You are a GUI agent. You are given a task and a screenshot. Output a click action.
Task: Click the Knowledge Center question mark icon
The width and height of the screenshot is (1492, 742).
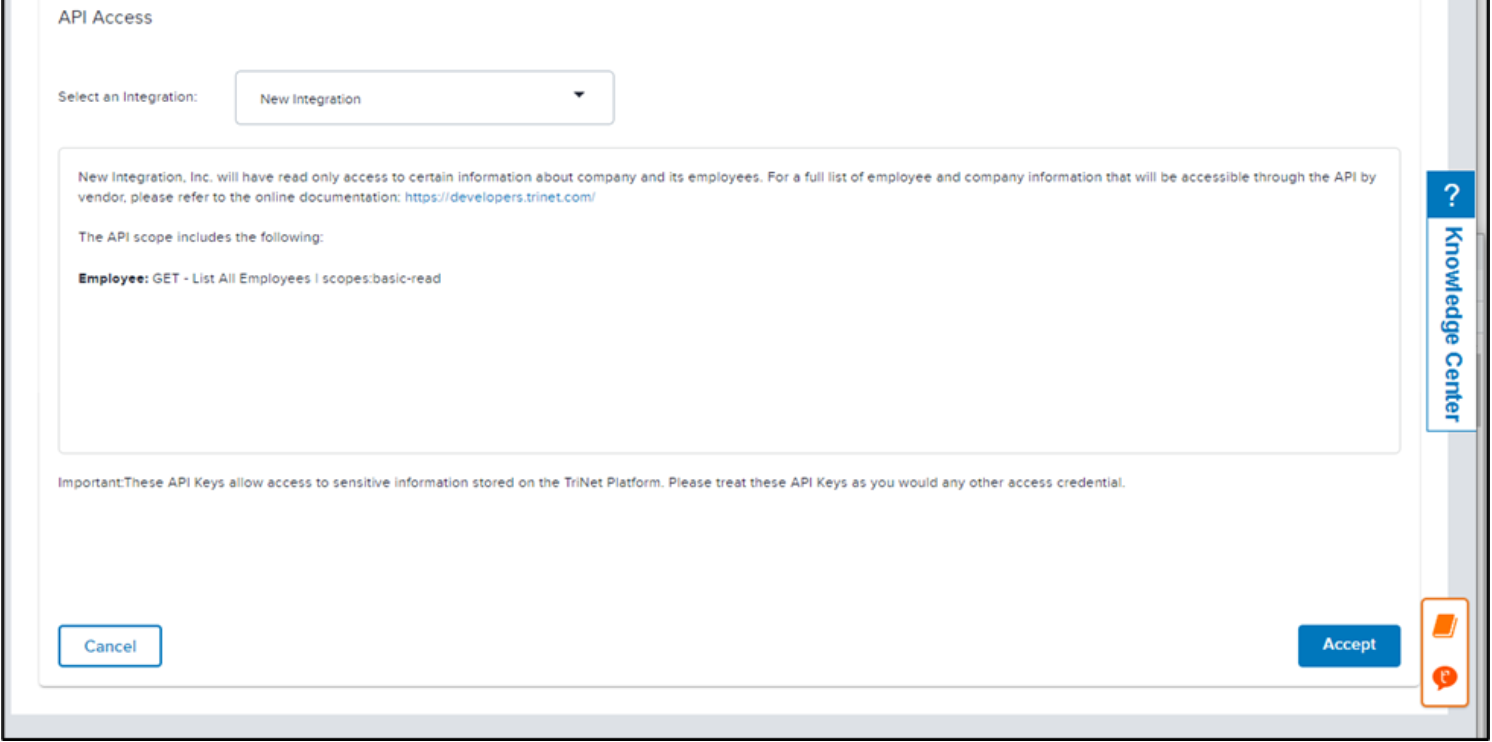click(x=1451, y=196)
